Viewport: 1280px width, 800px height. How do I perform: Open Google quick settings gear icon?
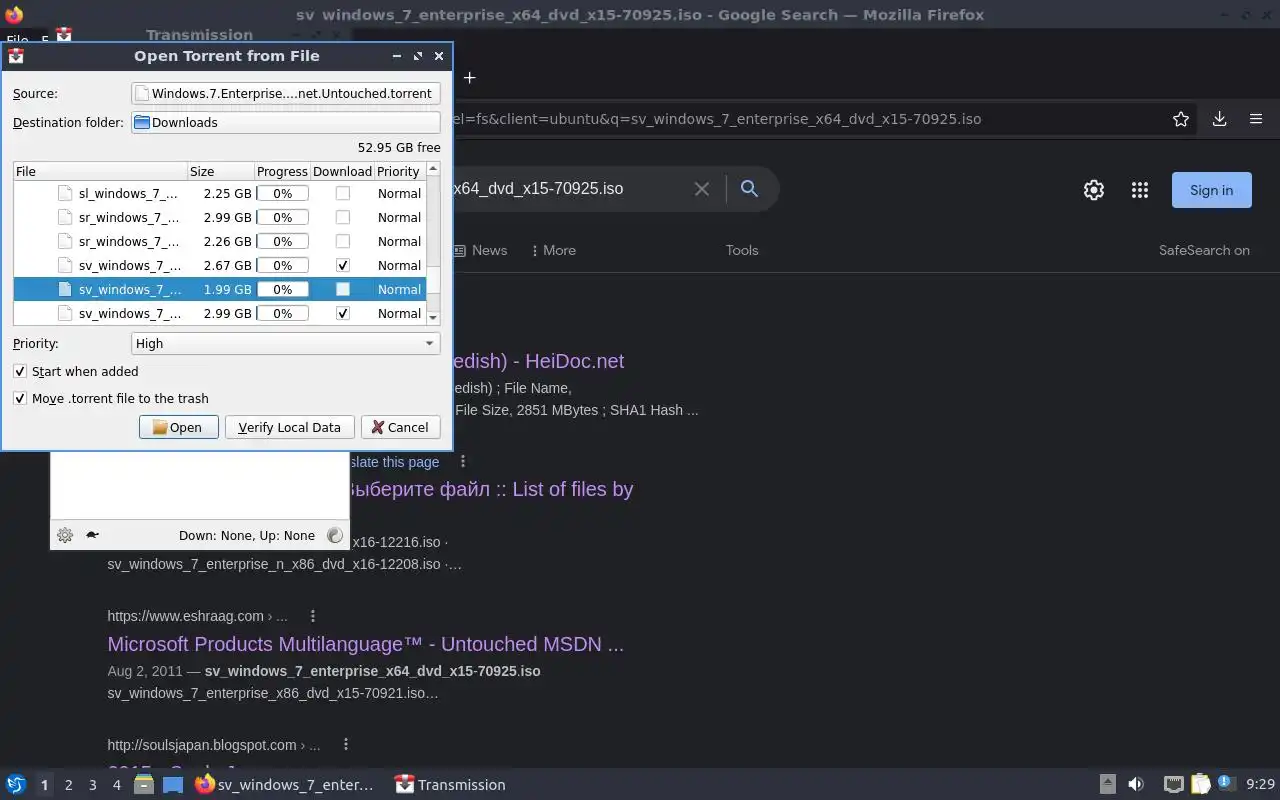click(1094, 190)
